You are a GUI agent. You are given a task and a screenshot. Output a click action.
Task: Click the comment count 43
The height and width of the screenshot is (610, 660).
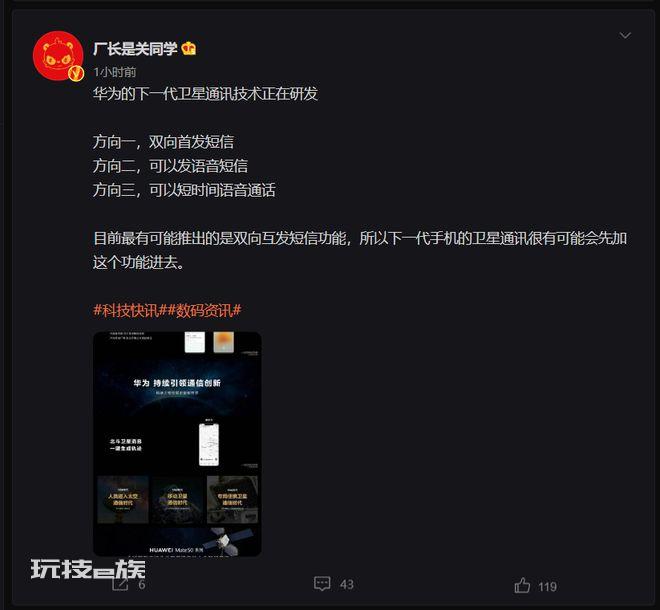click(346, 584)
